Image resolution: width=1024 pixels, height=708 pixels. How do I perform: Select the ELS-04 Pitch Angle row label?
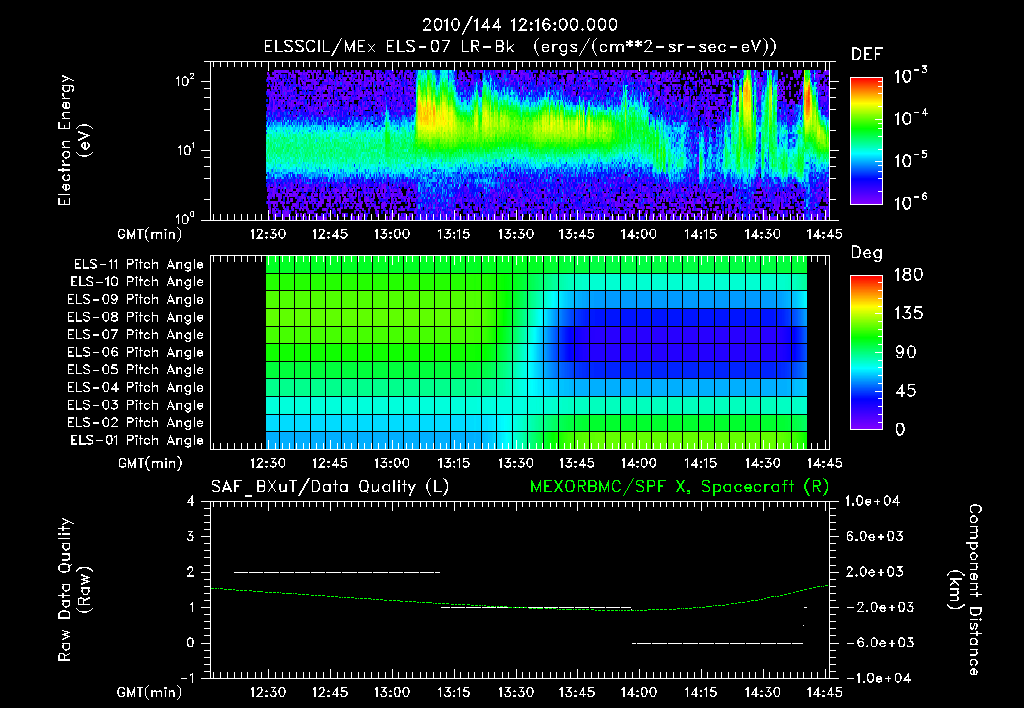pos(135,387)
